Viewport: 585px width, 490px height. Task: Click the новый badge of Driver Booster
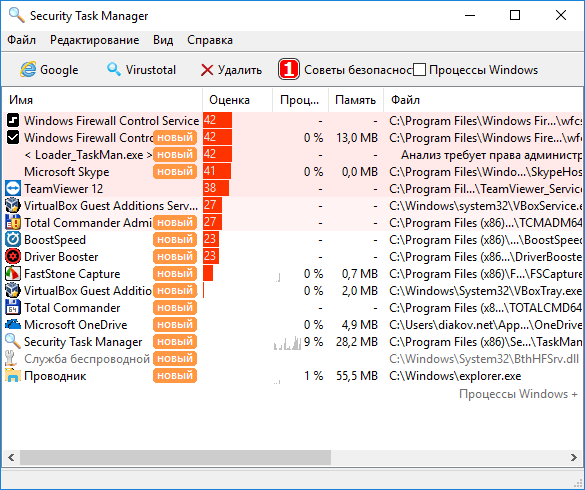(x=175, y=256)
